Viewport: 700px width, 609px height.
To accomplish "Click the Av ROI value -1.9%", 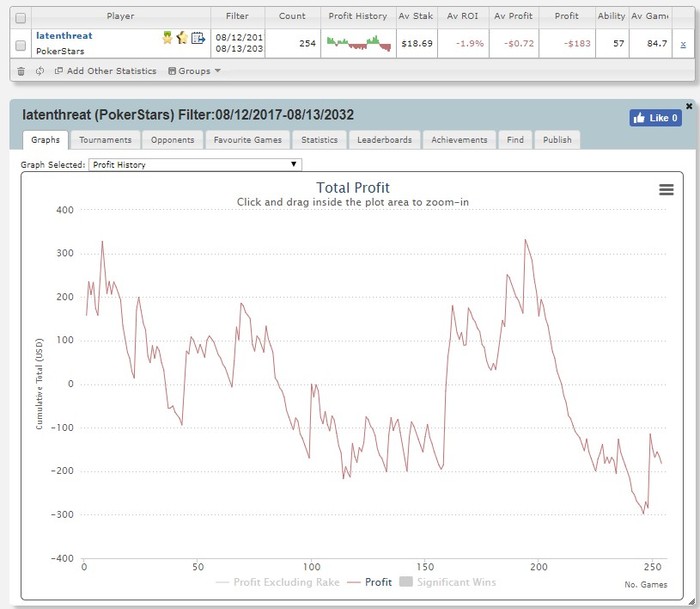I will tap(470, 44).
